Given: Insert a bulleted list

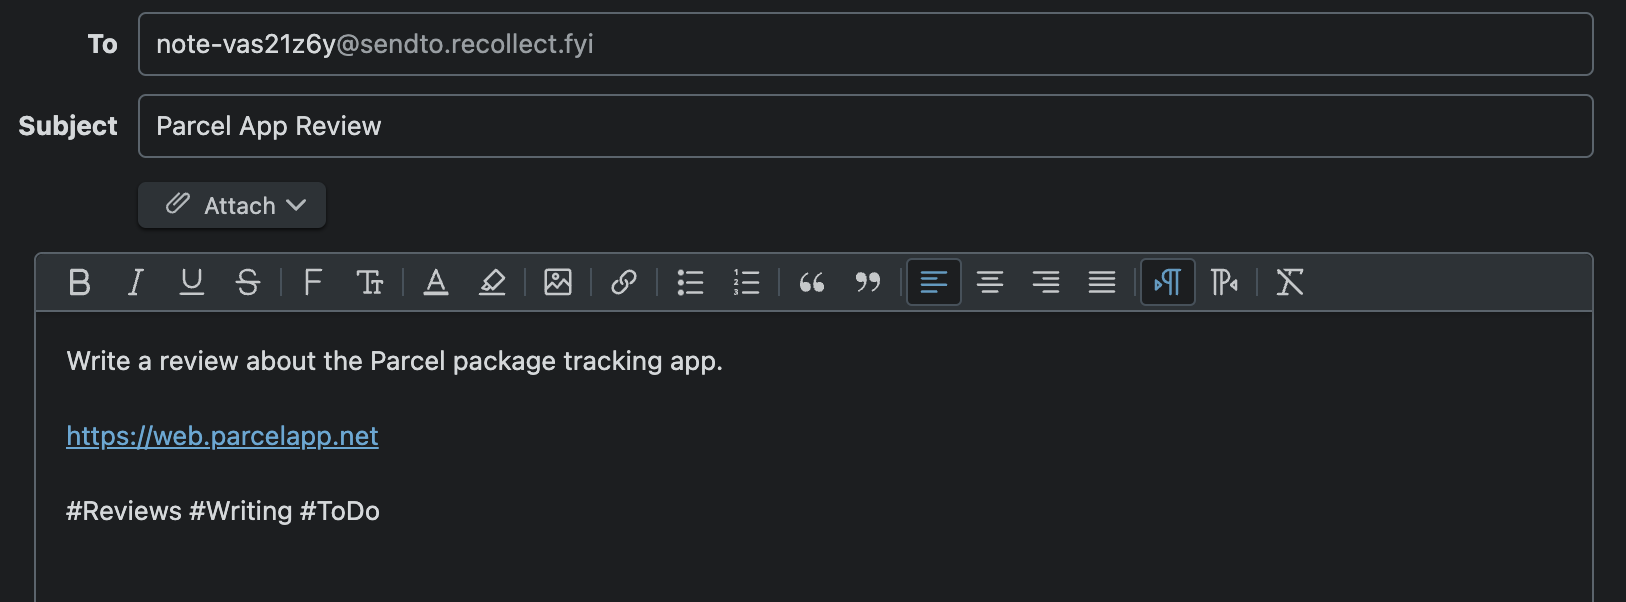Looking at the screenshot, I should click(x=690, y=283).
